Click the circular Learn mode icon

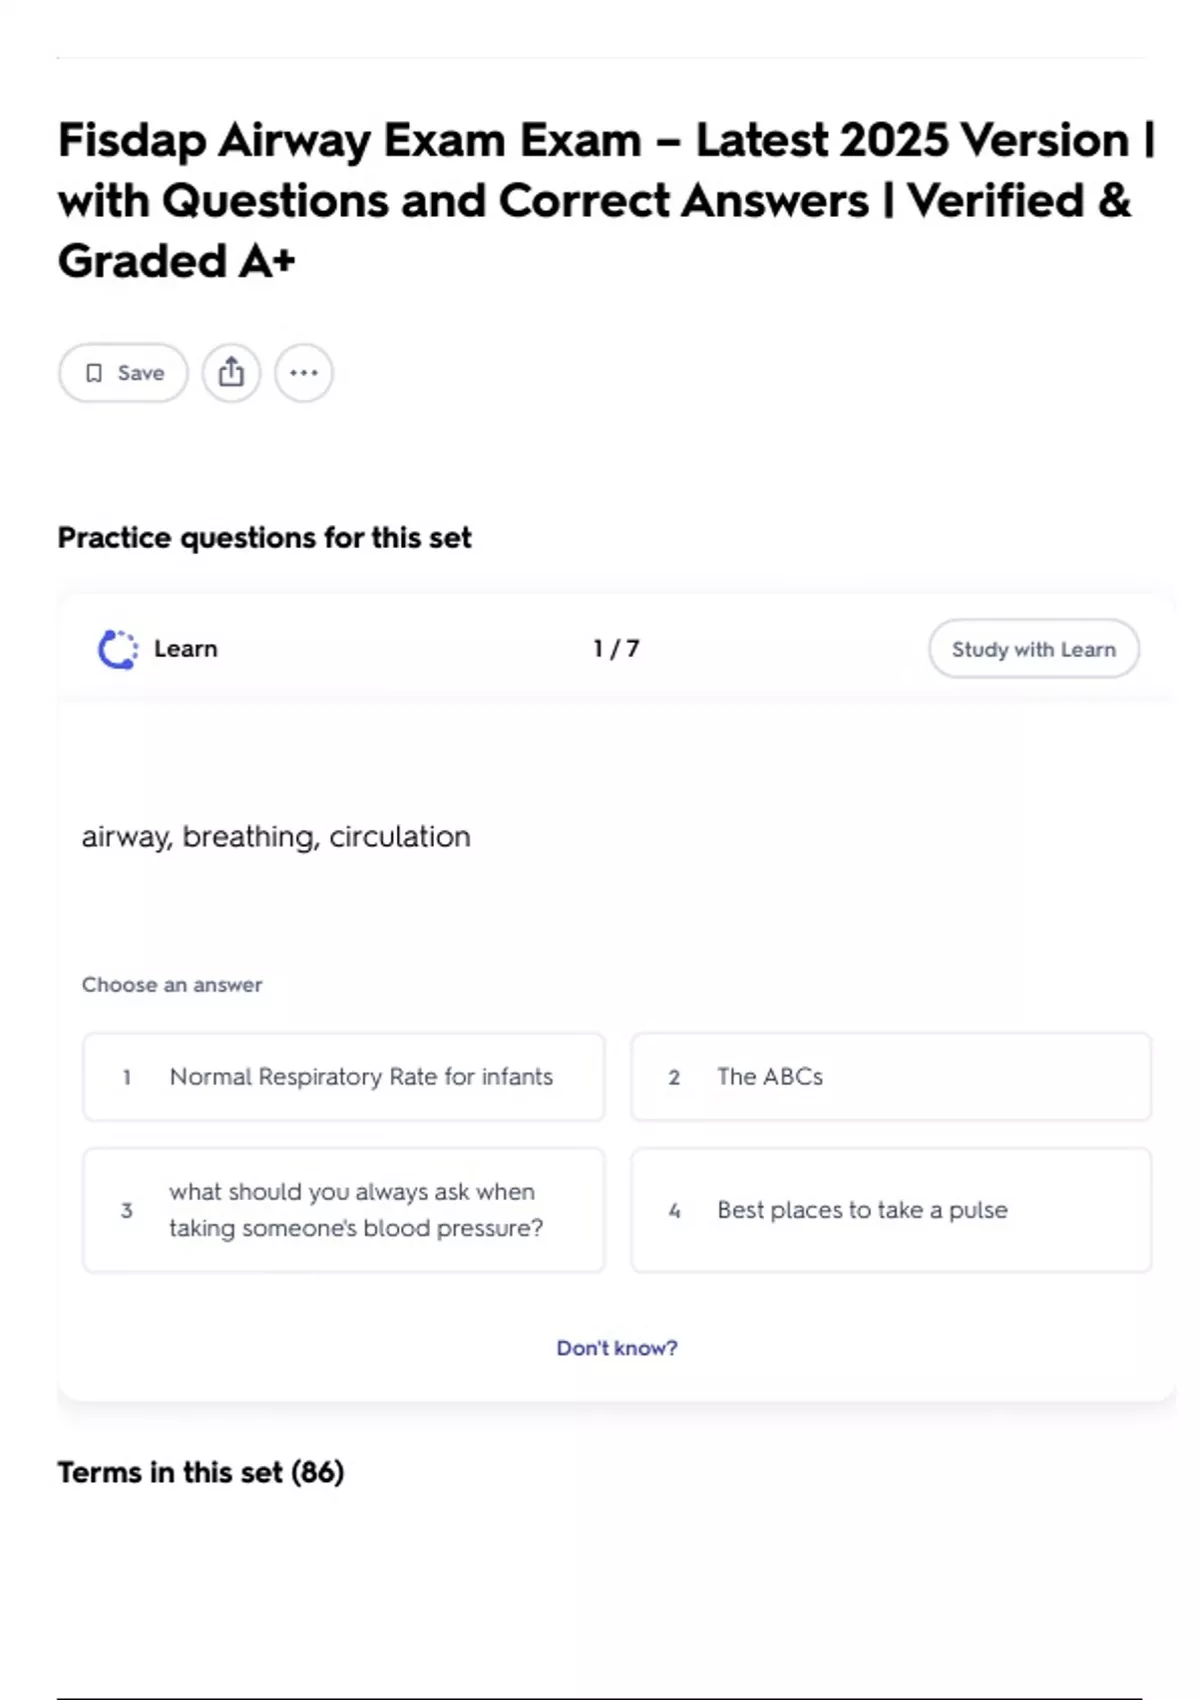pos(118,649)
